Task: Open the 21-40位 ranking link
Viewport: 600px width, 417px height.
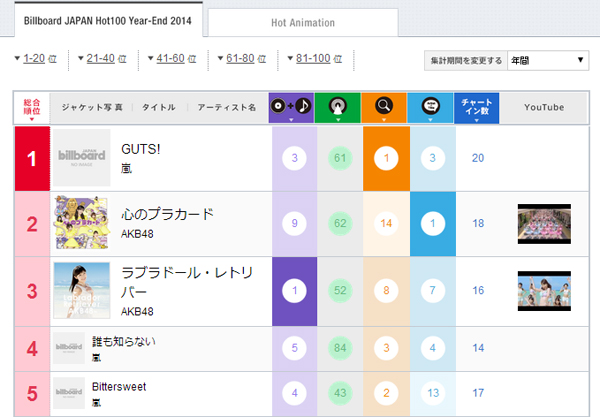Action: [x=105, y=60]
